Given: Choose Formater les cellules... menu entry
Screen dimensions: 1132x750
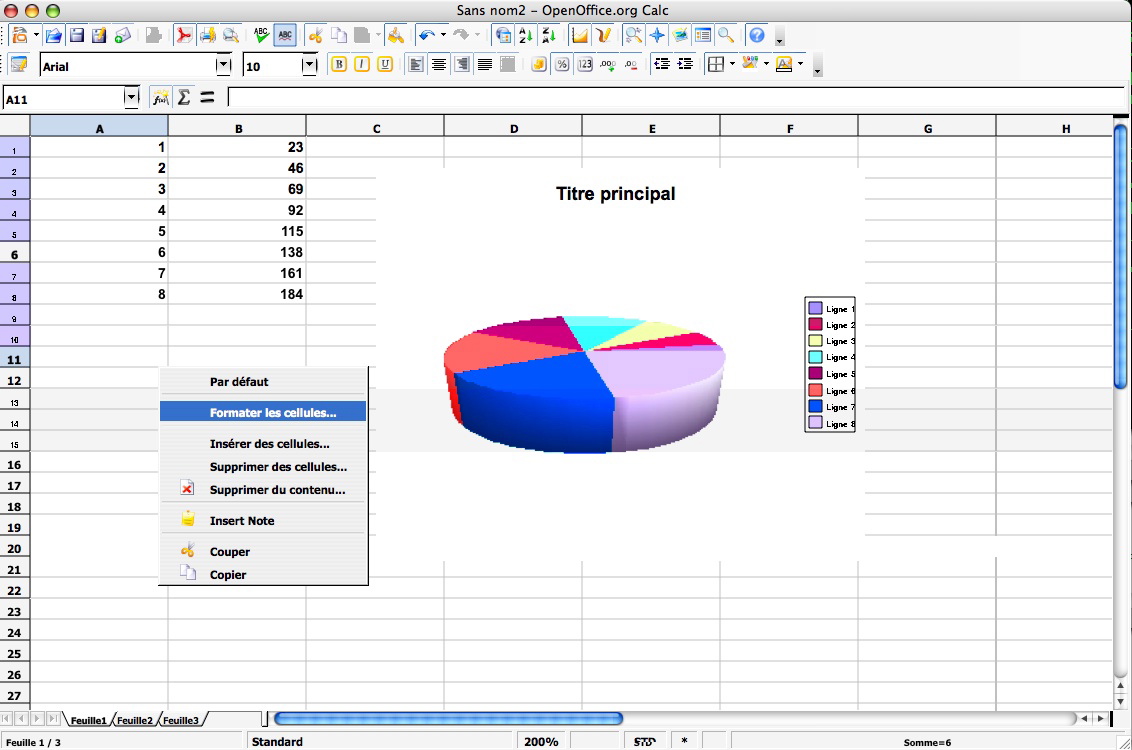Looking at the screenshot, I should point(264,412).
